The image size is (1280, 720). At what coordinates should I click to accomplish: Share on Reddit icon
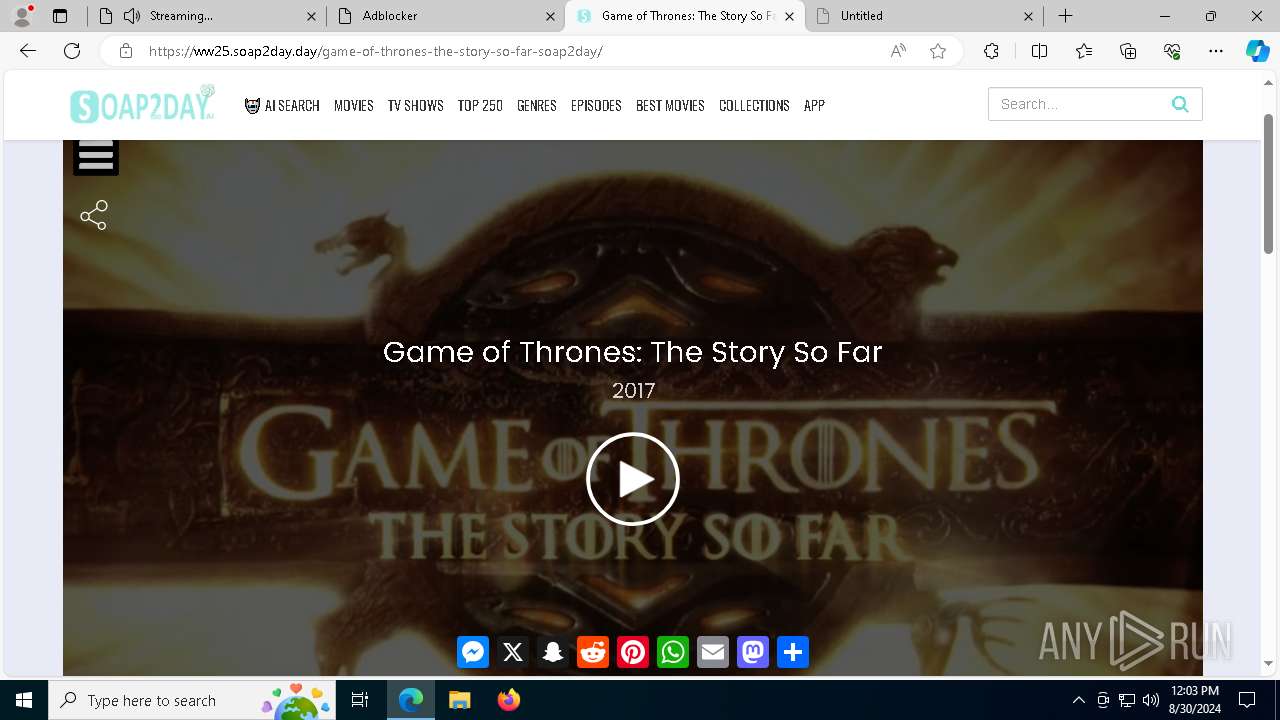[593, 652]
